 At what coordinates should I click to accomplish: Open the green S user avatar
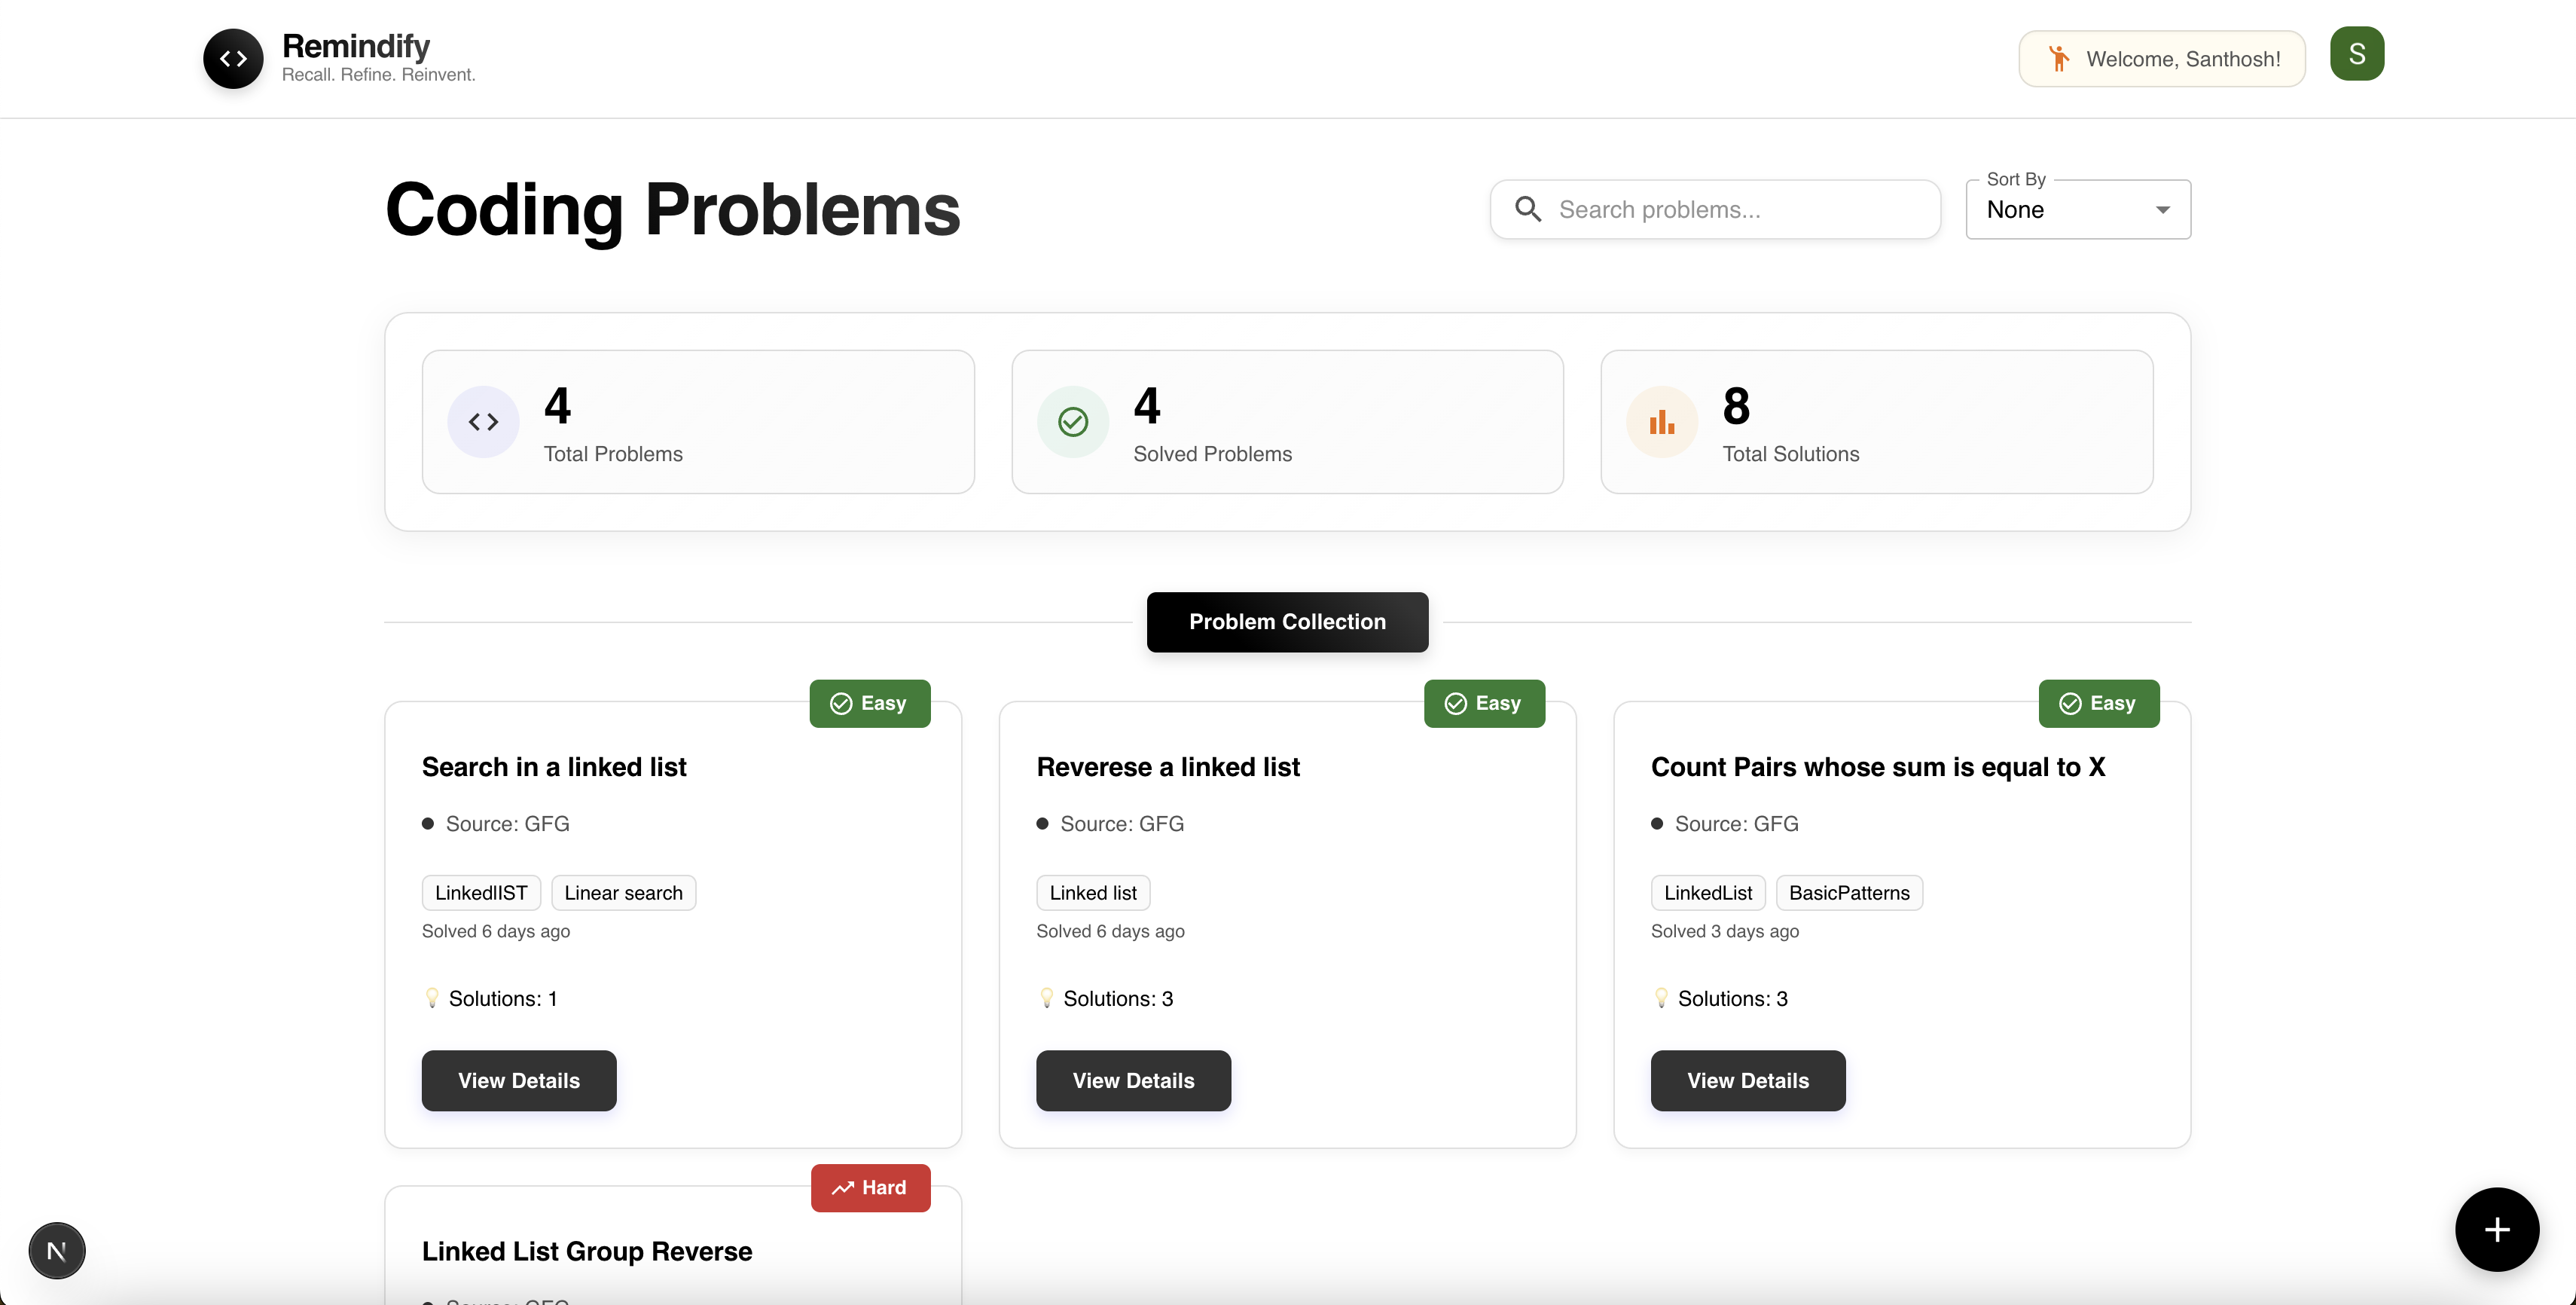[x=2356, y=54]
